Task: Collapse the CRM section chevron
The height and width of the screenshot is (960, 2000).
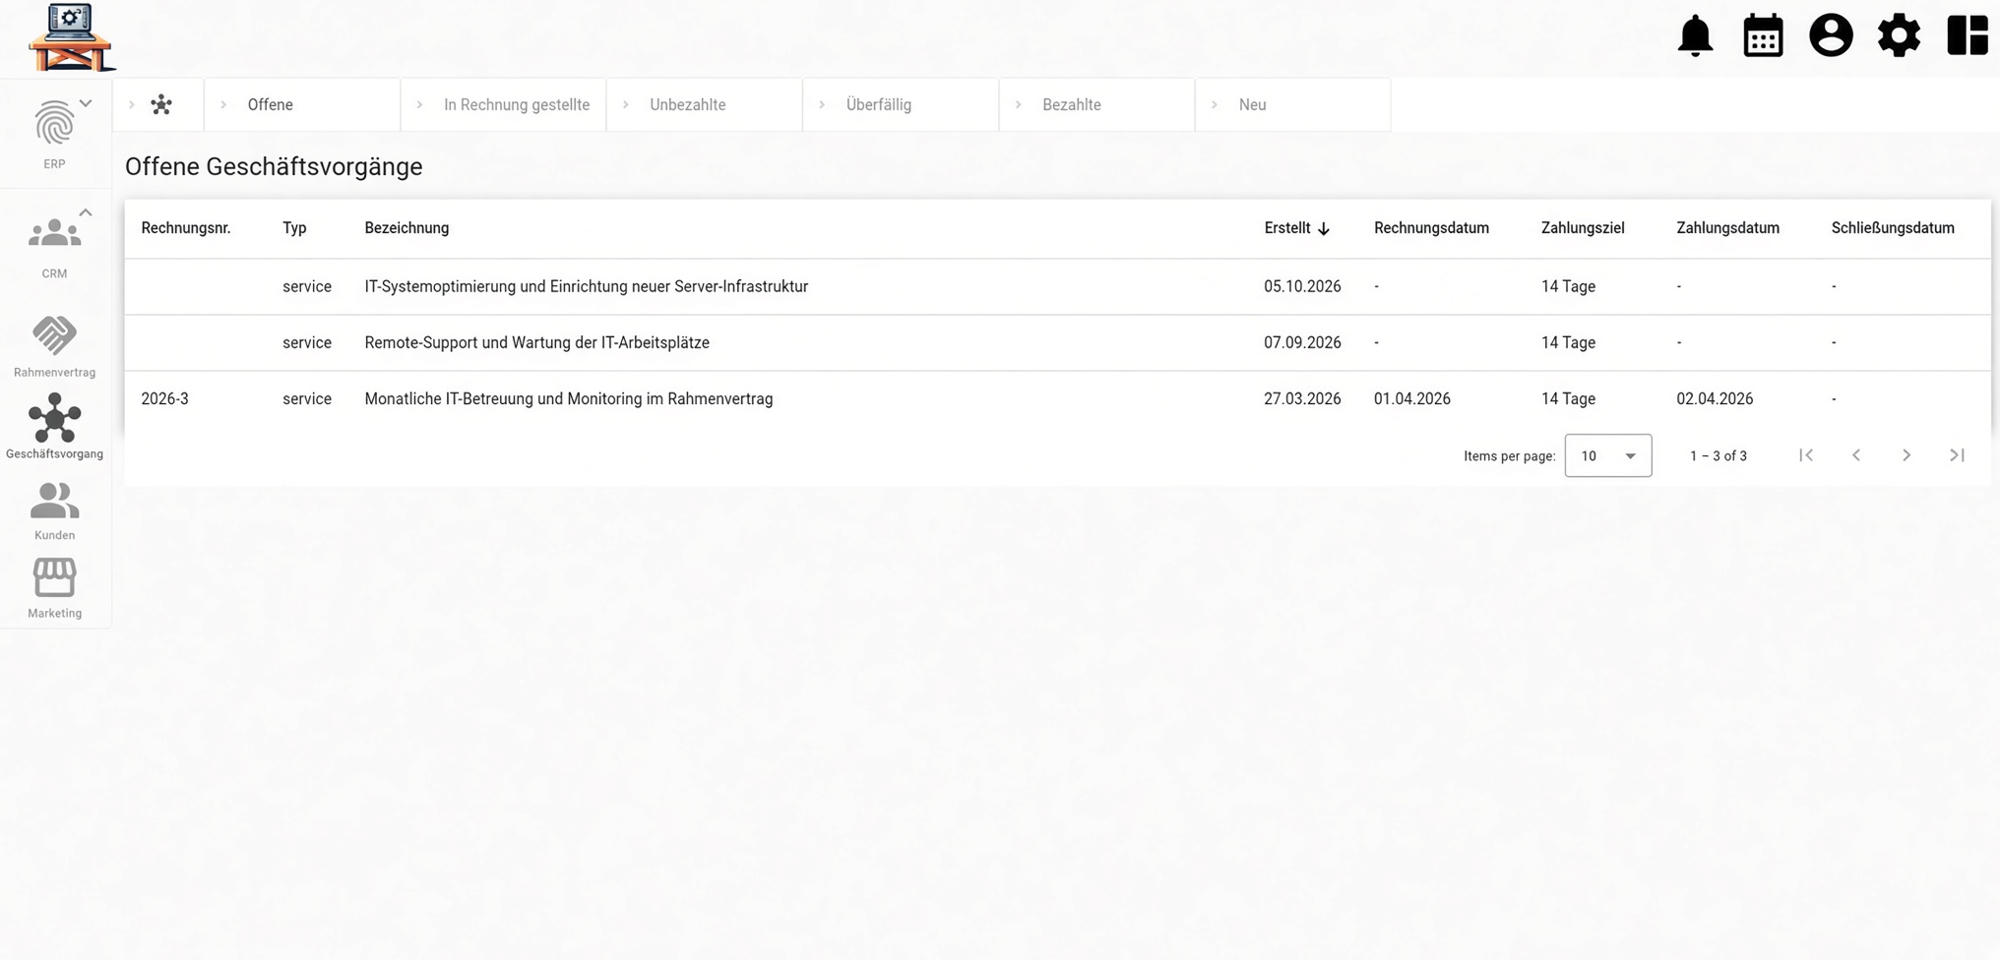Action: tap(86, 212)
